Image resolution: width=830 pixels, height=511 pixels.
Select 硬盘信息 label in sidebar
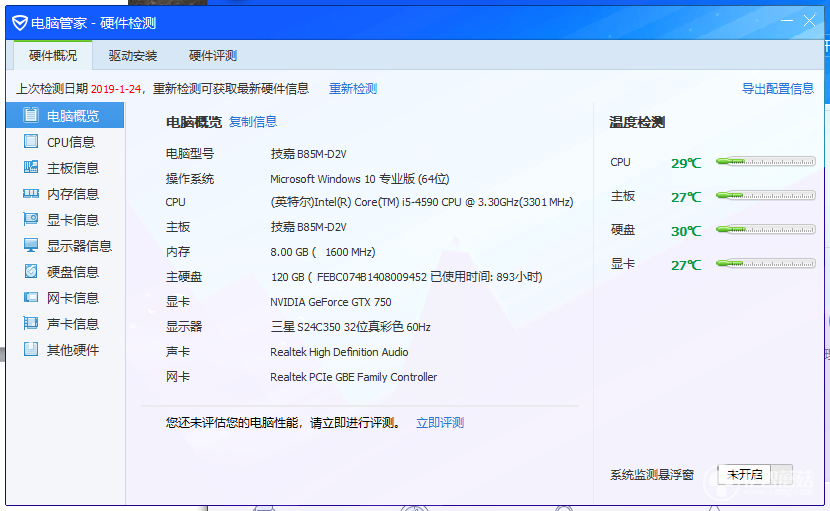point(73,272)
